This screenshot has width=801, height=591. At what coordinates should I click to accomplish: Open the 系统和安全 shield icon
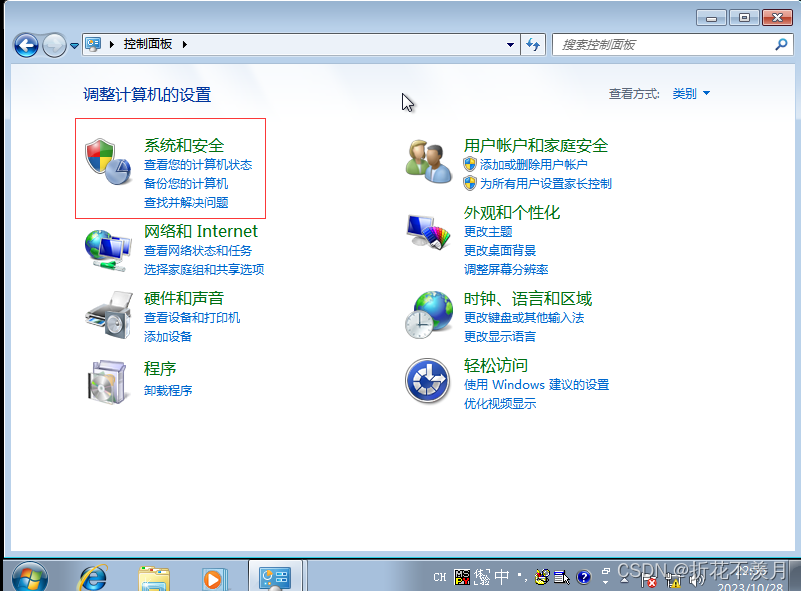click(108, 161)
